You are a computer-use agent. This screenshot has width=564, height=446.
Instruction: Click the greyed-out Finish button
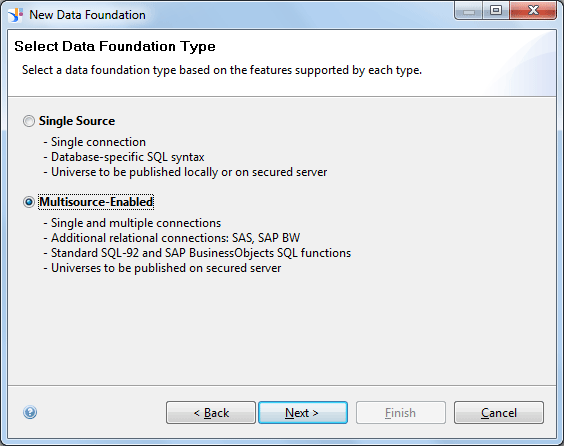401,413
